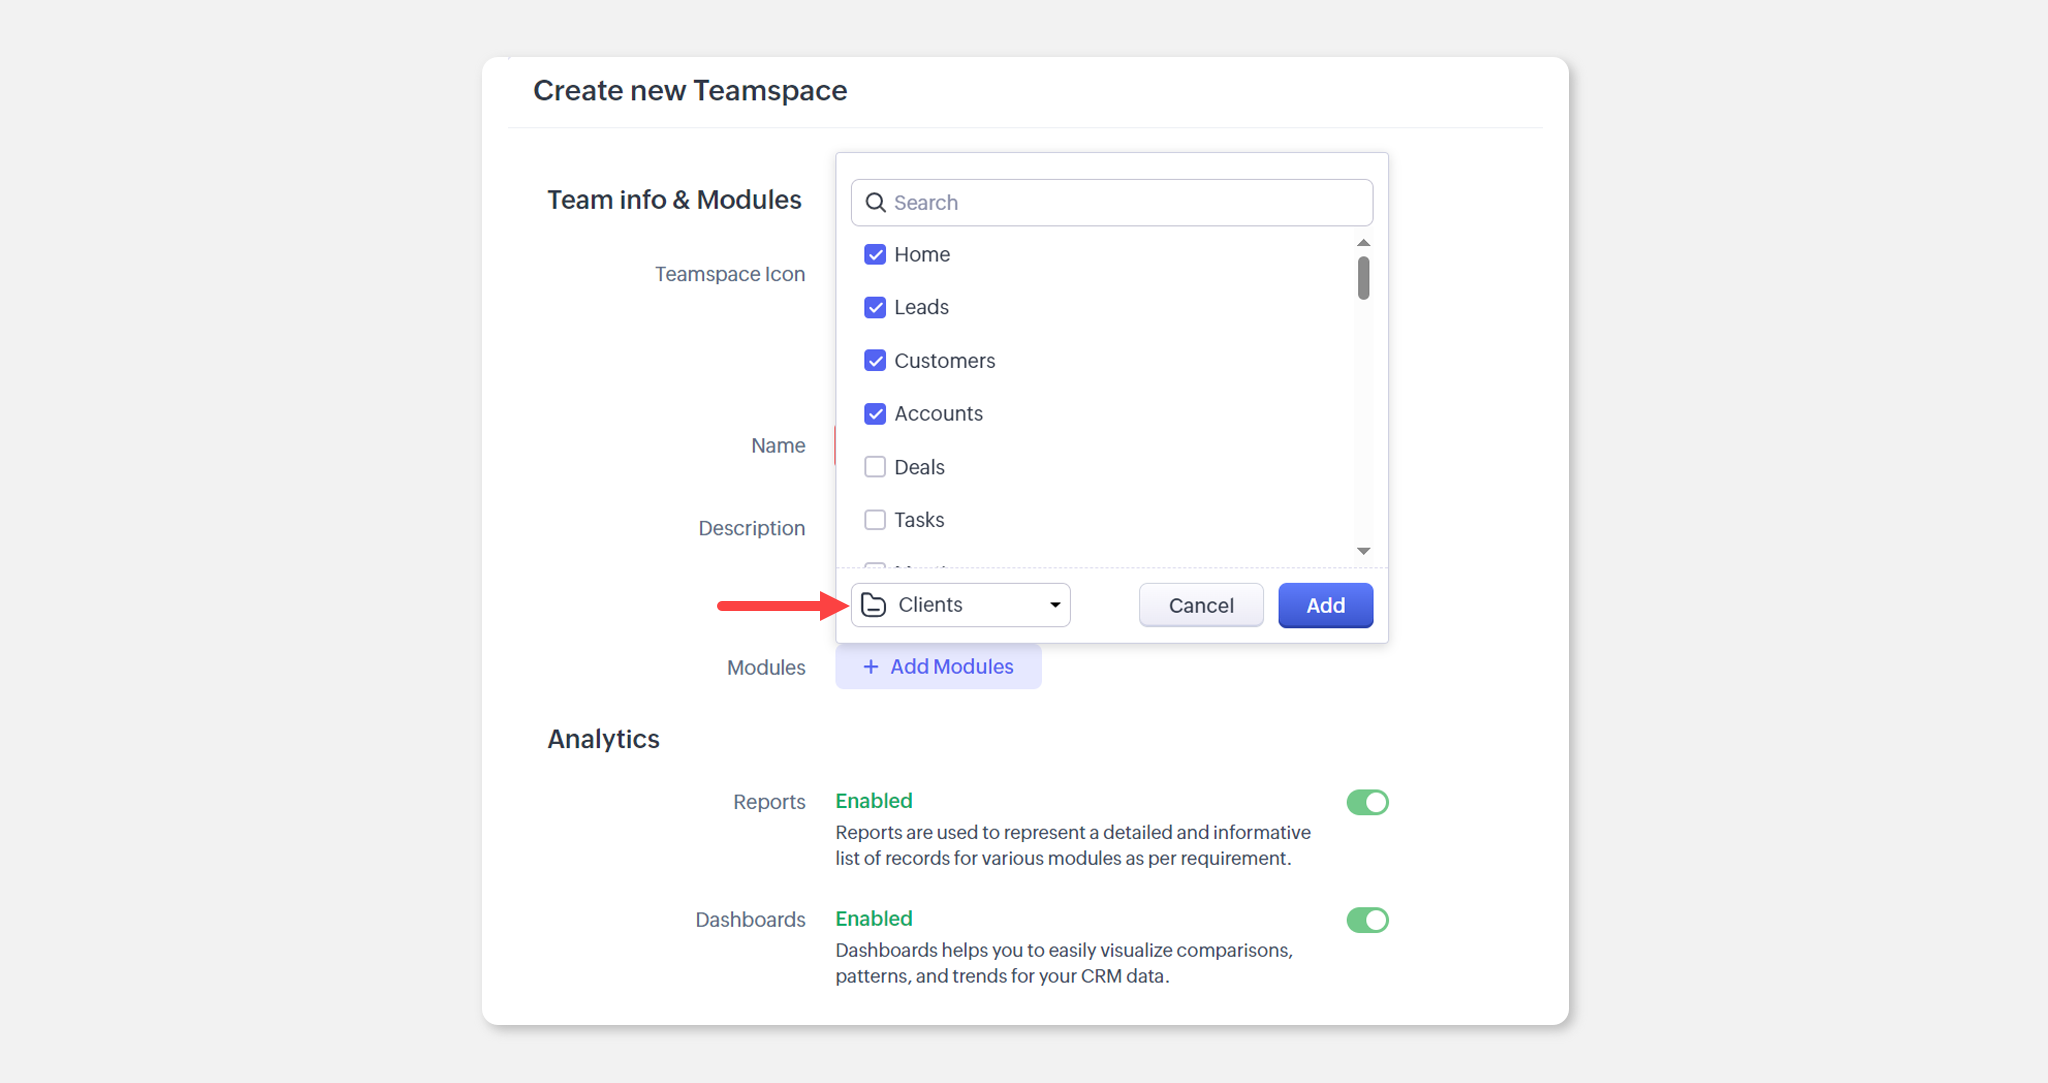The width and height of the screenshot is (2048, 1083).
Task: Click the dropdown caret beside Clients
Action: (x=1054, y=605)
